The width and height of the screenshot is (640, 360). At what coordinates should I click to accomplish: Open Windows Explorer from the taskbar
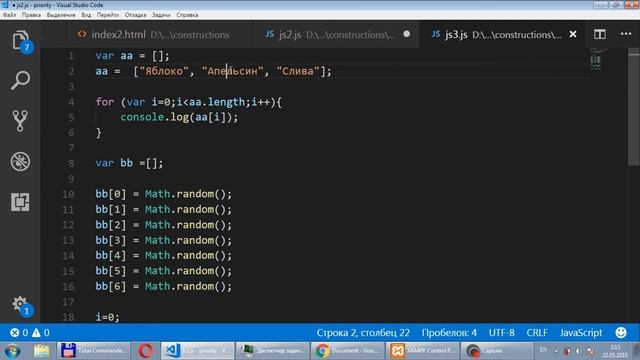pos(41,351)
